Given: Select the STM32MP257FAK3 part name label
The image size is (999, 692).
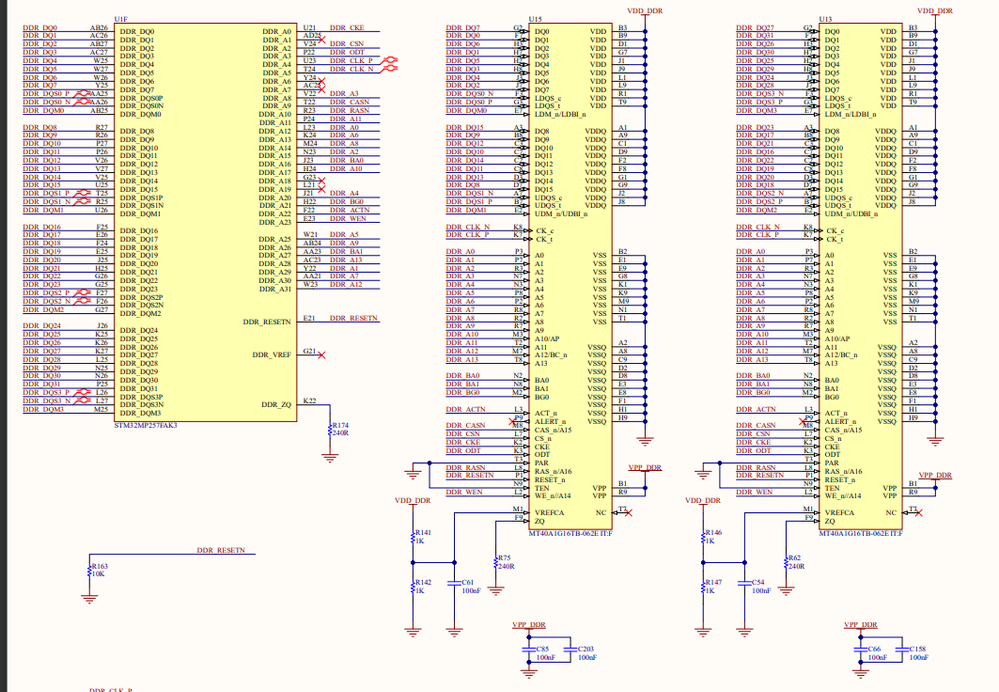Looking at the screenshot, I should pyautogui.click(x=145, y=425).
